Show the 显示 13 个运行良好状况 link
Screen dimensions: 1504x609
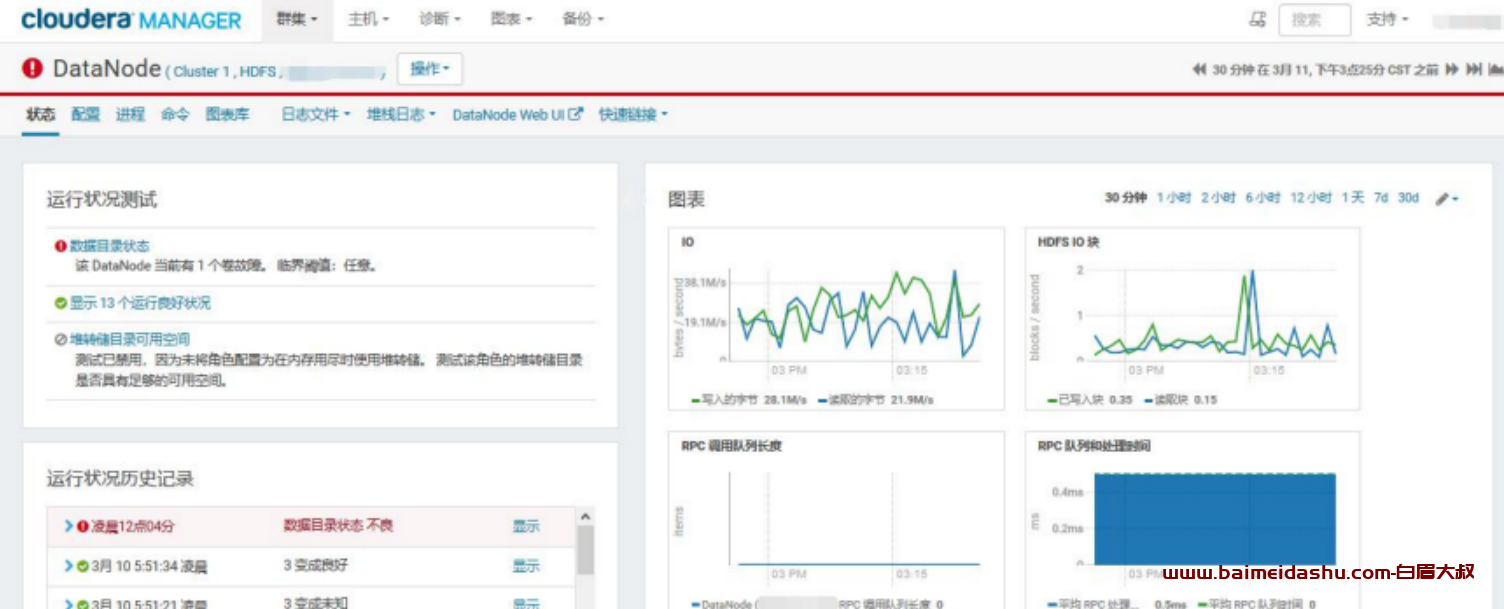pos(140,303)
